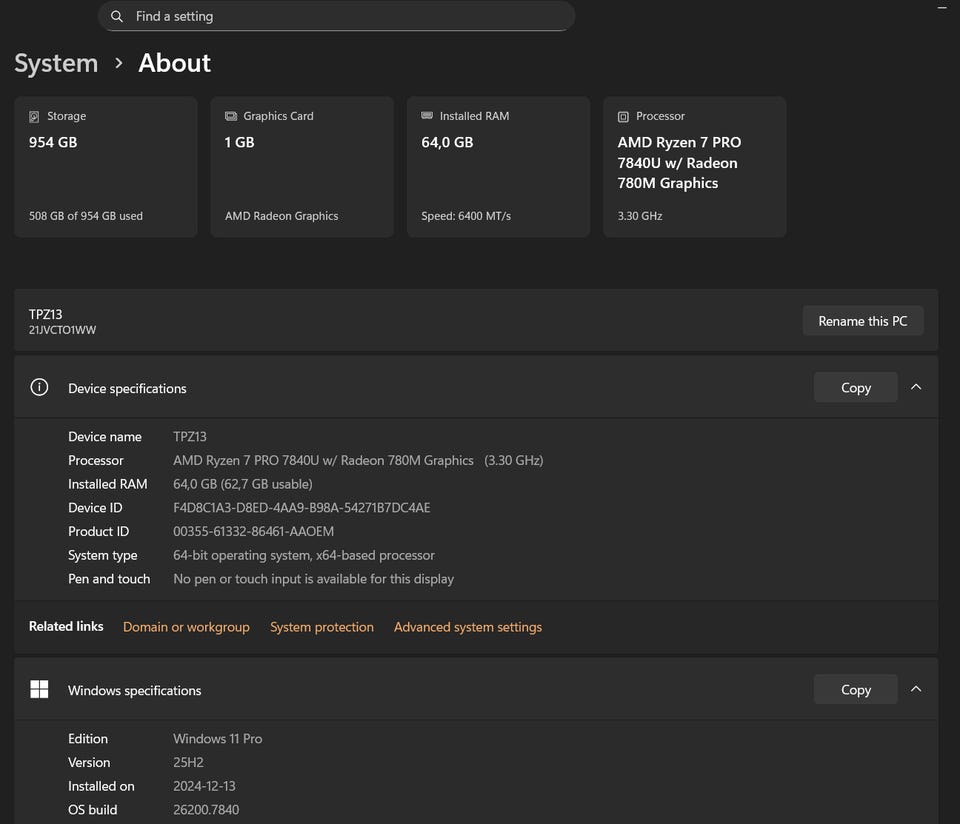This screenshot has height=824, width=960.
Task: Select the Device ID value text
Action: click(x=301, y=508)
